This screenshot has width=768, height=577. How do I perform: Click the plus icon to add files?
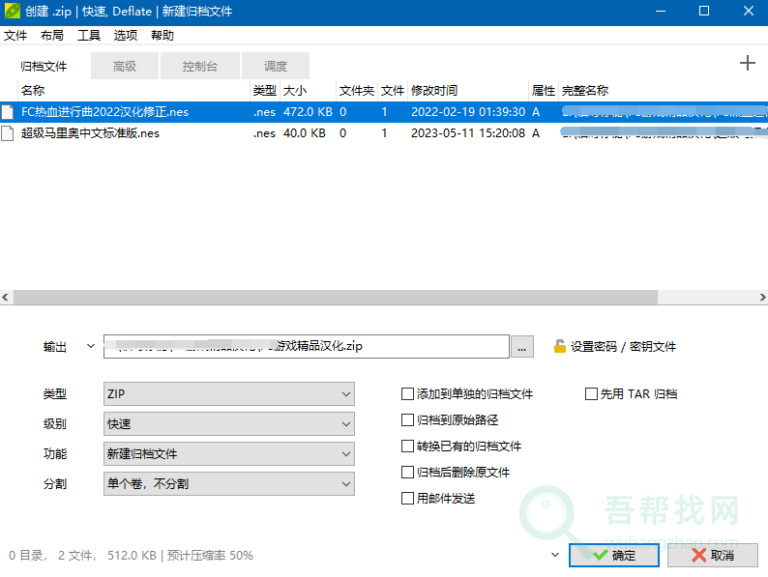coord(747,64)
